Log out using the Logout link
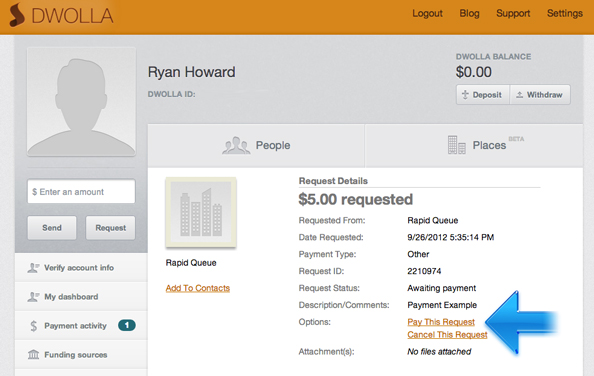The image size is (594, 376). (427, 13)
